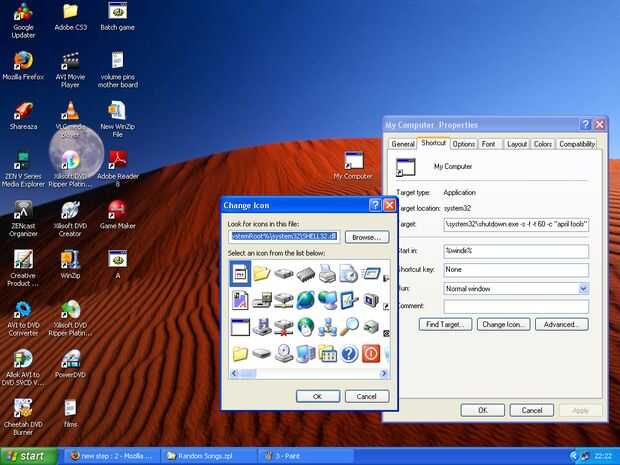Select the Google Updater desktop icon
Viewport: 620px width, 465px height.
click(x=23, y=21)
